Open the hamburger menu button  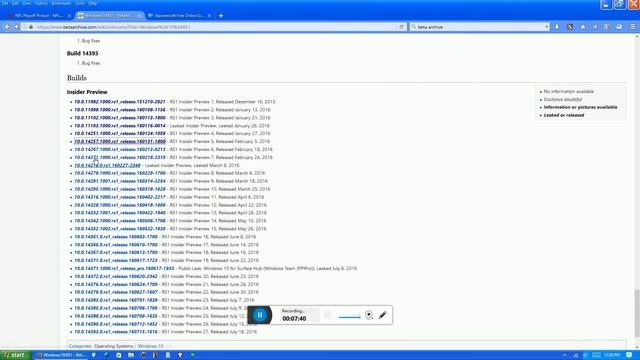click(633, 27)
